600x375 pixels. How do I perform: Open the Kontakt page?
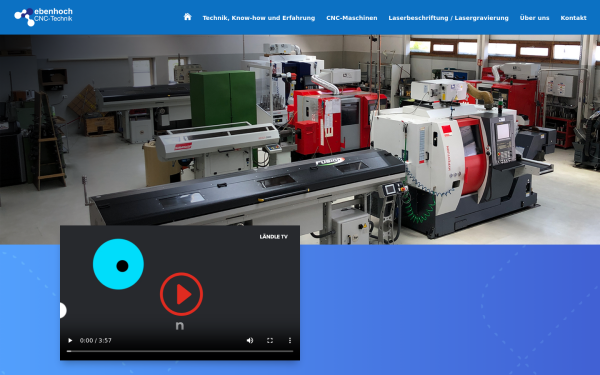coord(573,18)
